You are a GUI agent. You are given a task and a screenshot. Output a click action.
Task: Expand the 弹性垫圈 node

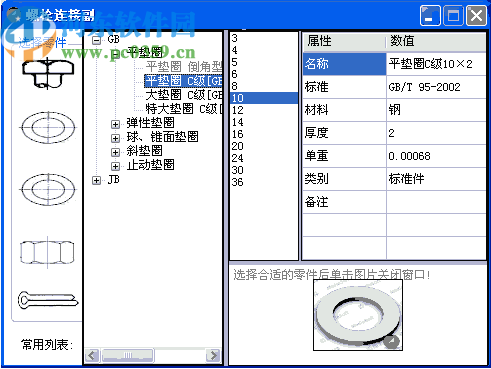115,124
